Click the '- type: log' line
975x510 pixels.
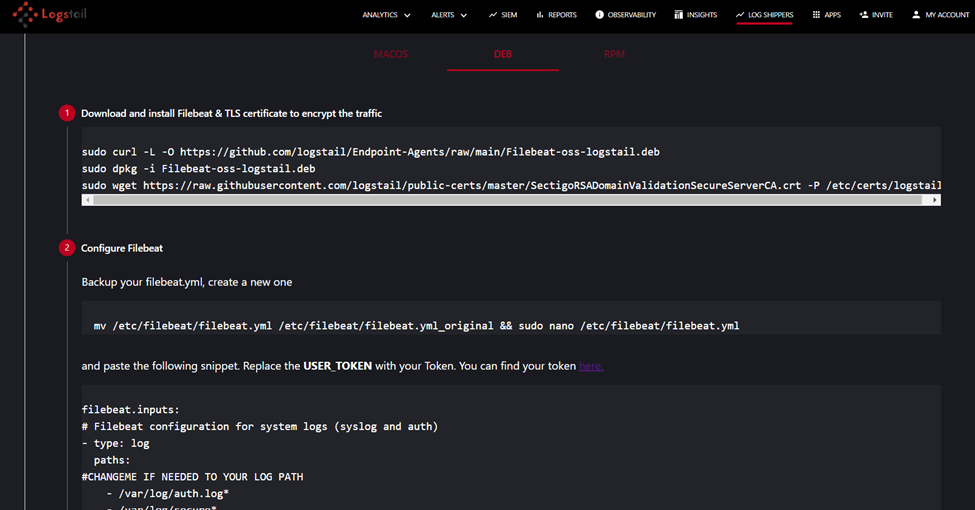116,443
